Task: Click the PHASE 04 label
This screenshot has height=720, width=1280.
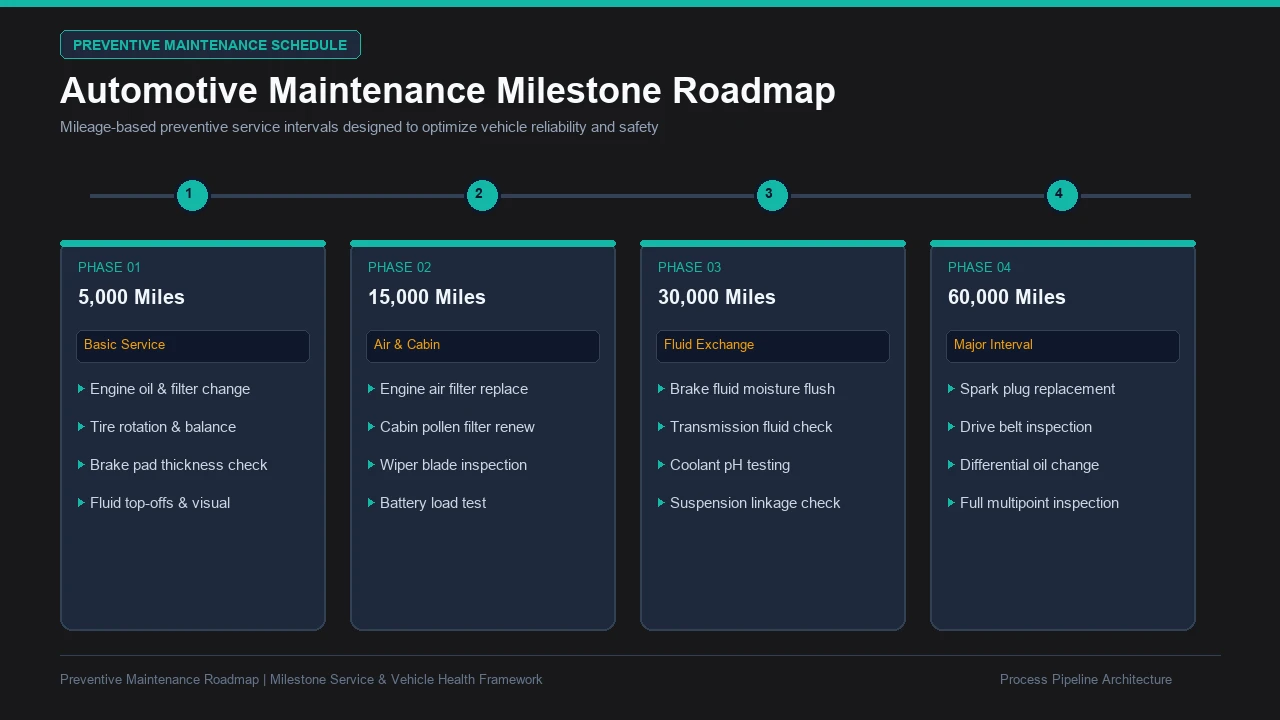Action: (979, 267)
